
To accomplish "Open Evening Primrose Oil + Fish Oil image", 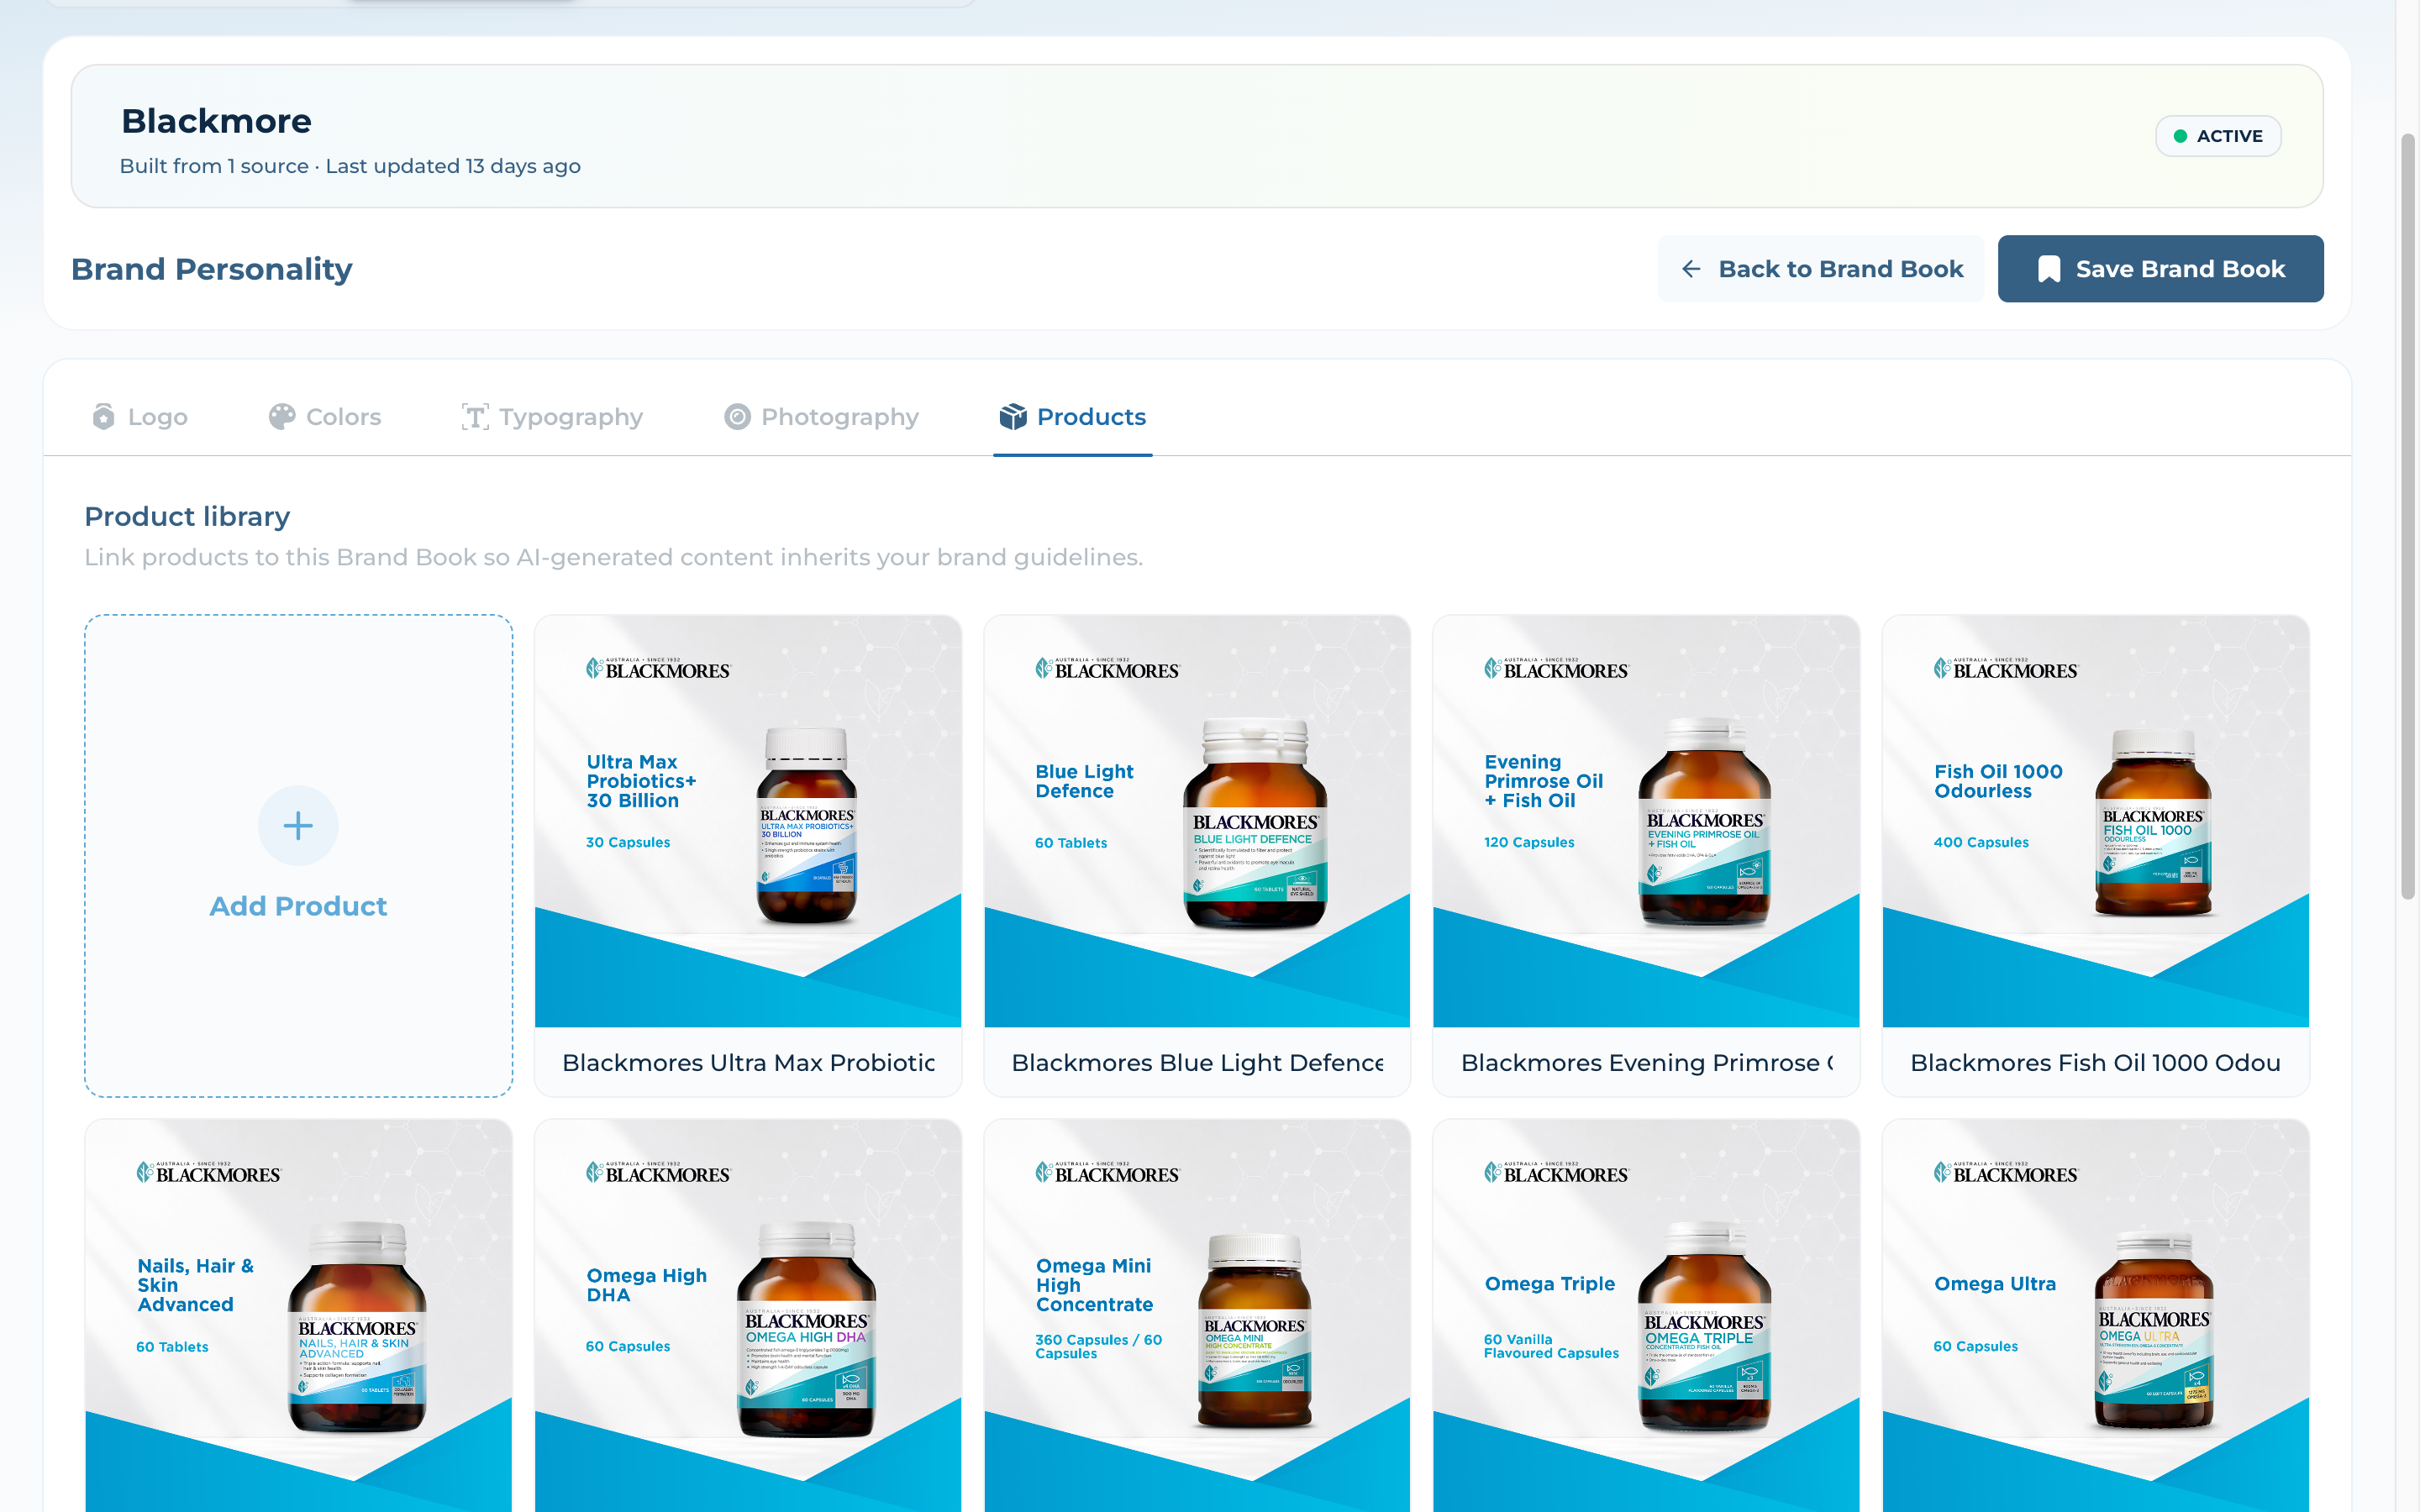I will pyautogui.click(x=1646, y=821).
